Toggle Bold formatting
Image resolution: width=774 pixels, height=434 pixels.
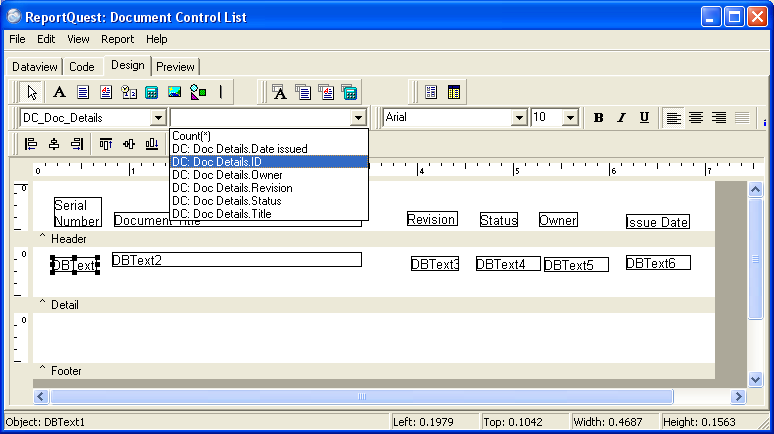tap(598, 118)
